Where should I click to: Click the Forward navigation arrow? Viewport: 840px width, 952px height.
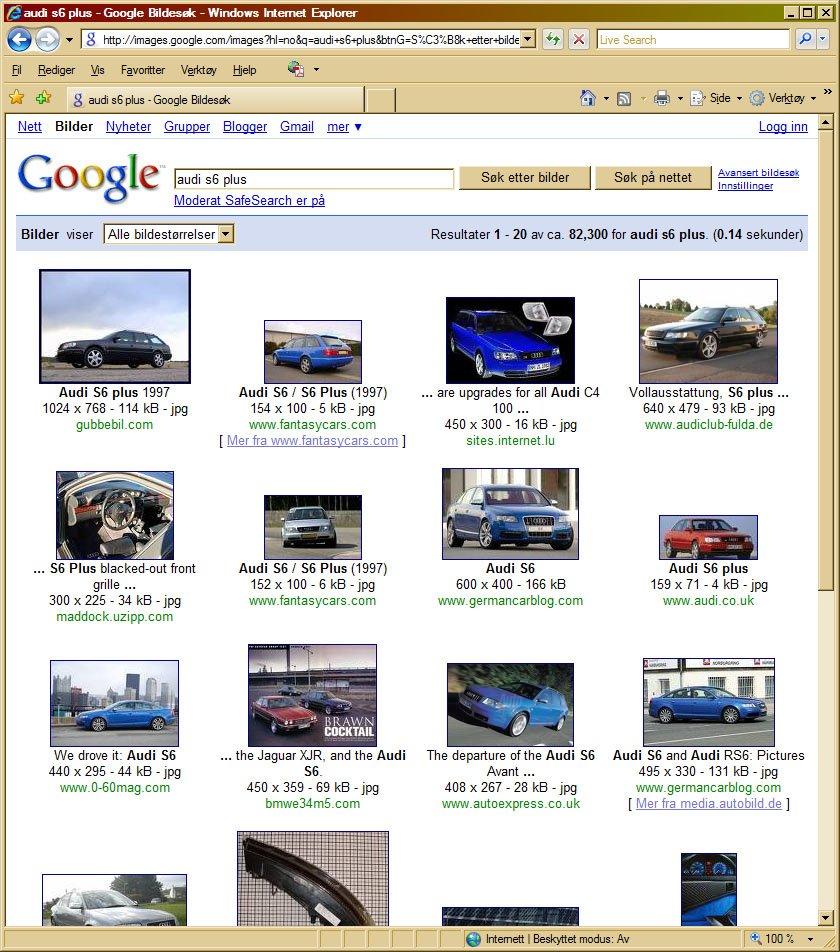coord(47,38)
